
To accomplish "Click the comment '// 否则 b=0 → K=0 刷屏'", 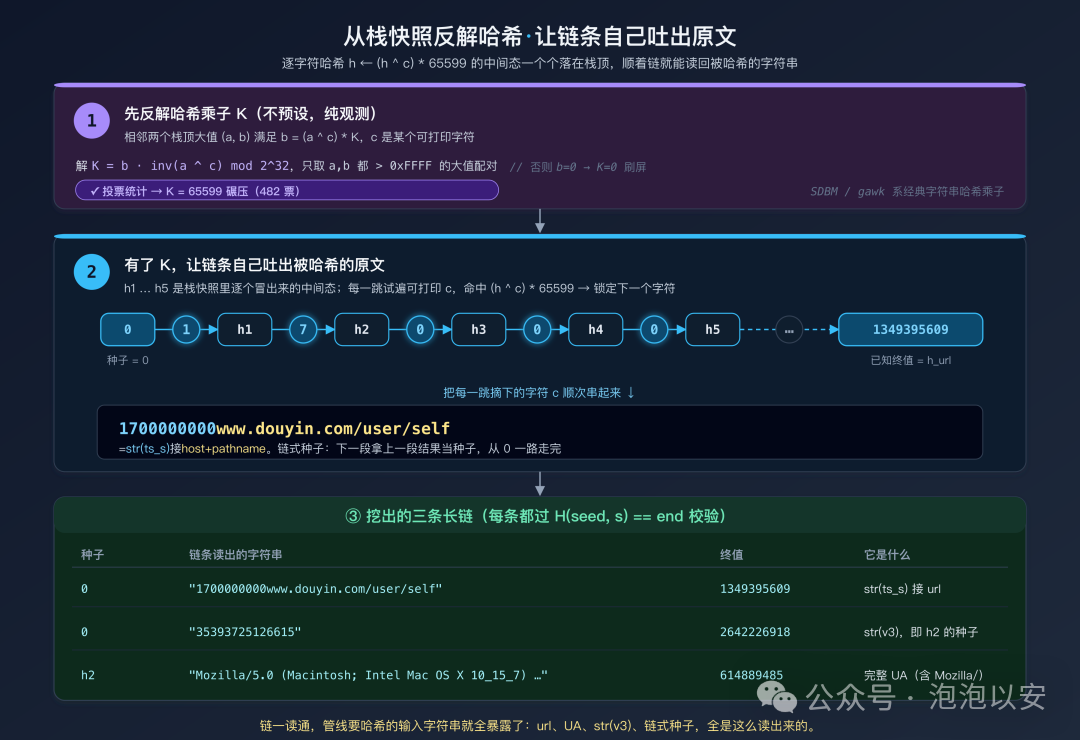I will (577, 167).
